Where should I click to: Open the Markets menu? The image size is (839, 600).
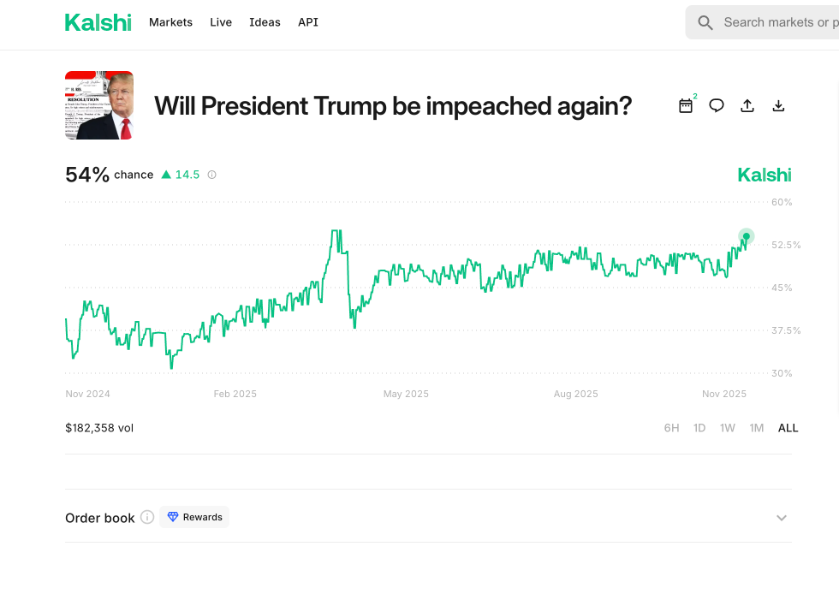(171, 22)
